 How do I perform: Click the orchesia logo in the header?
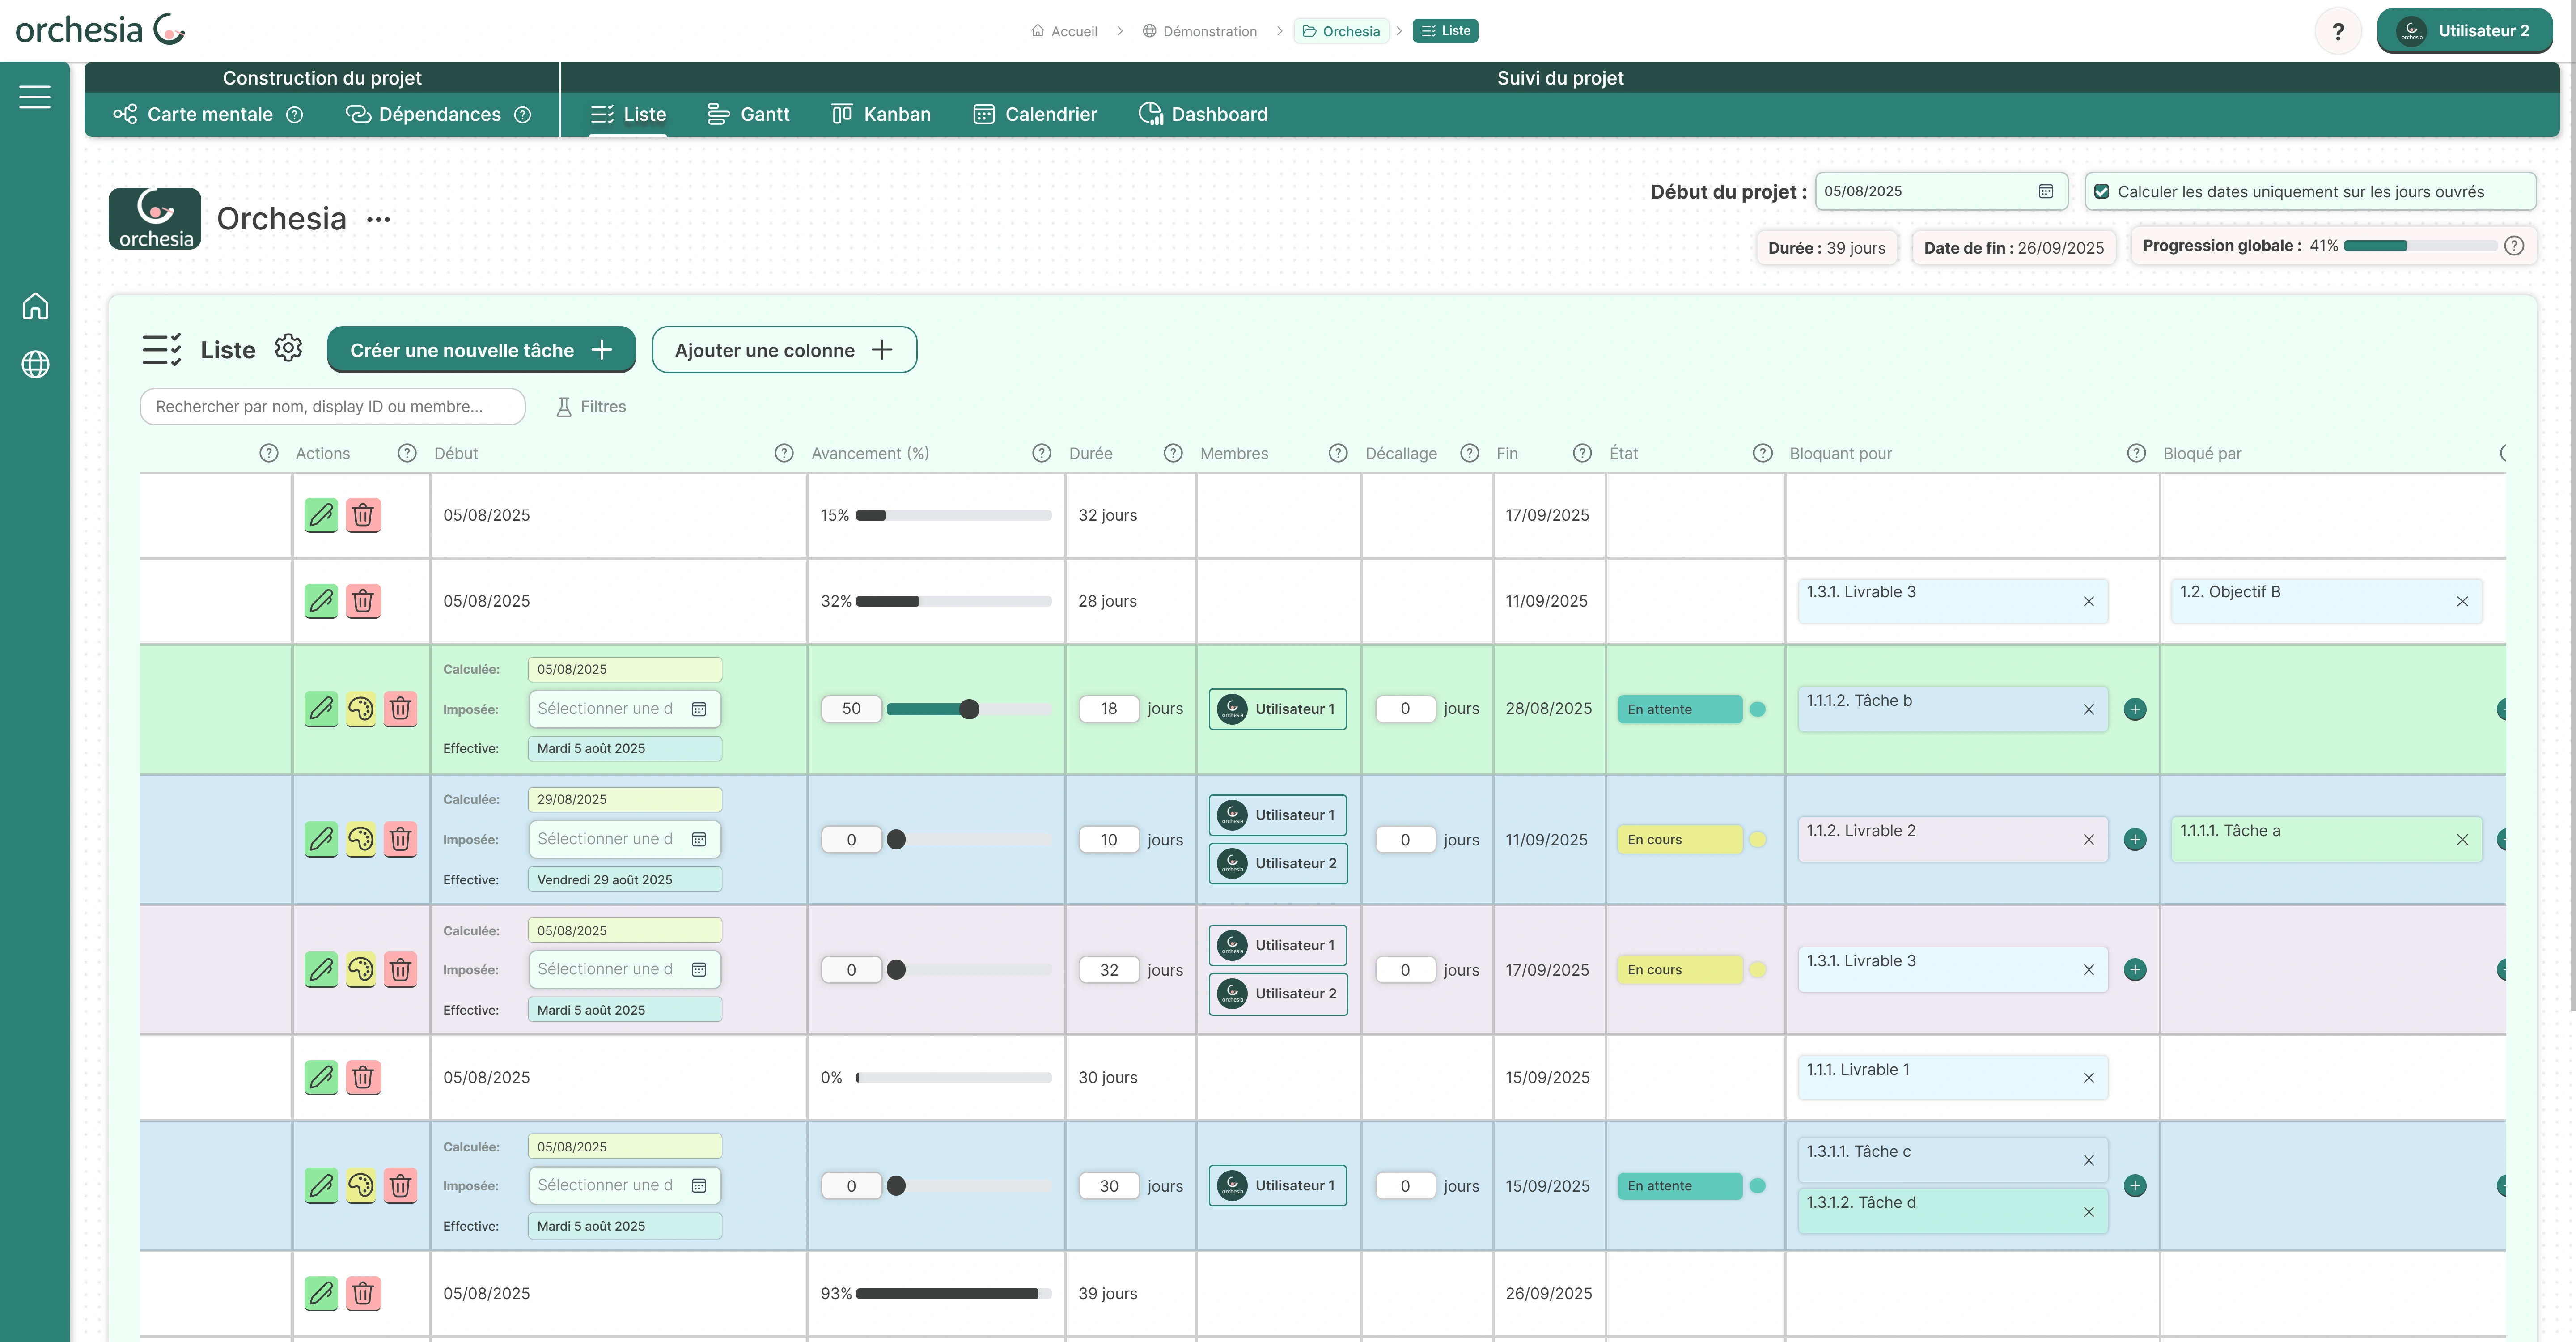tap(100, 30)
